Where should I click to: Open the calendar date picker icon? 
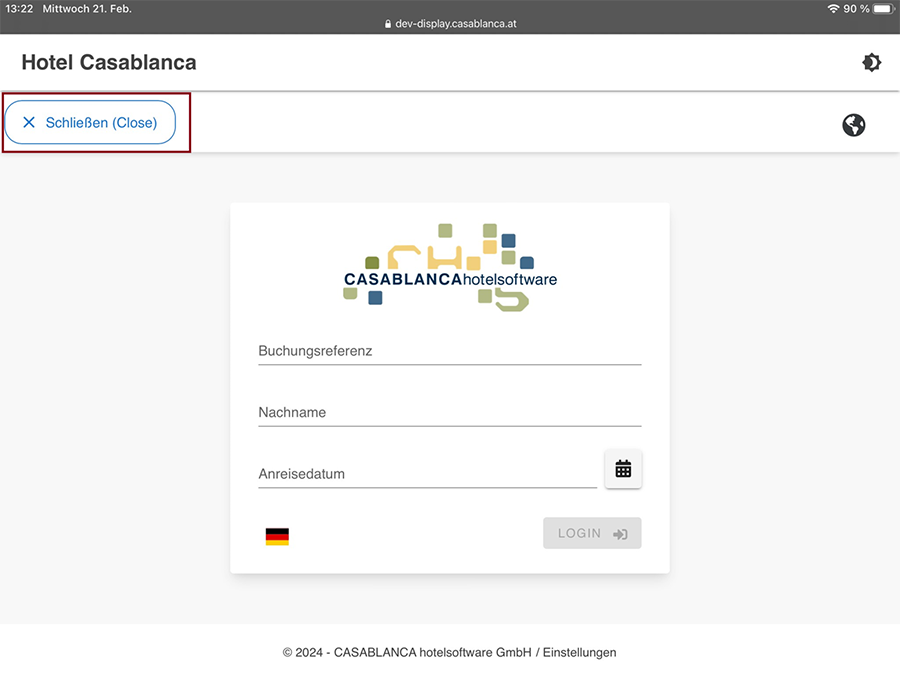pyautogui.click(x=623, y=469)
